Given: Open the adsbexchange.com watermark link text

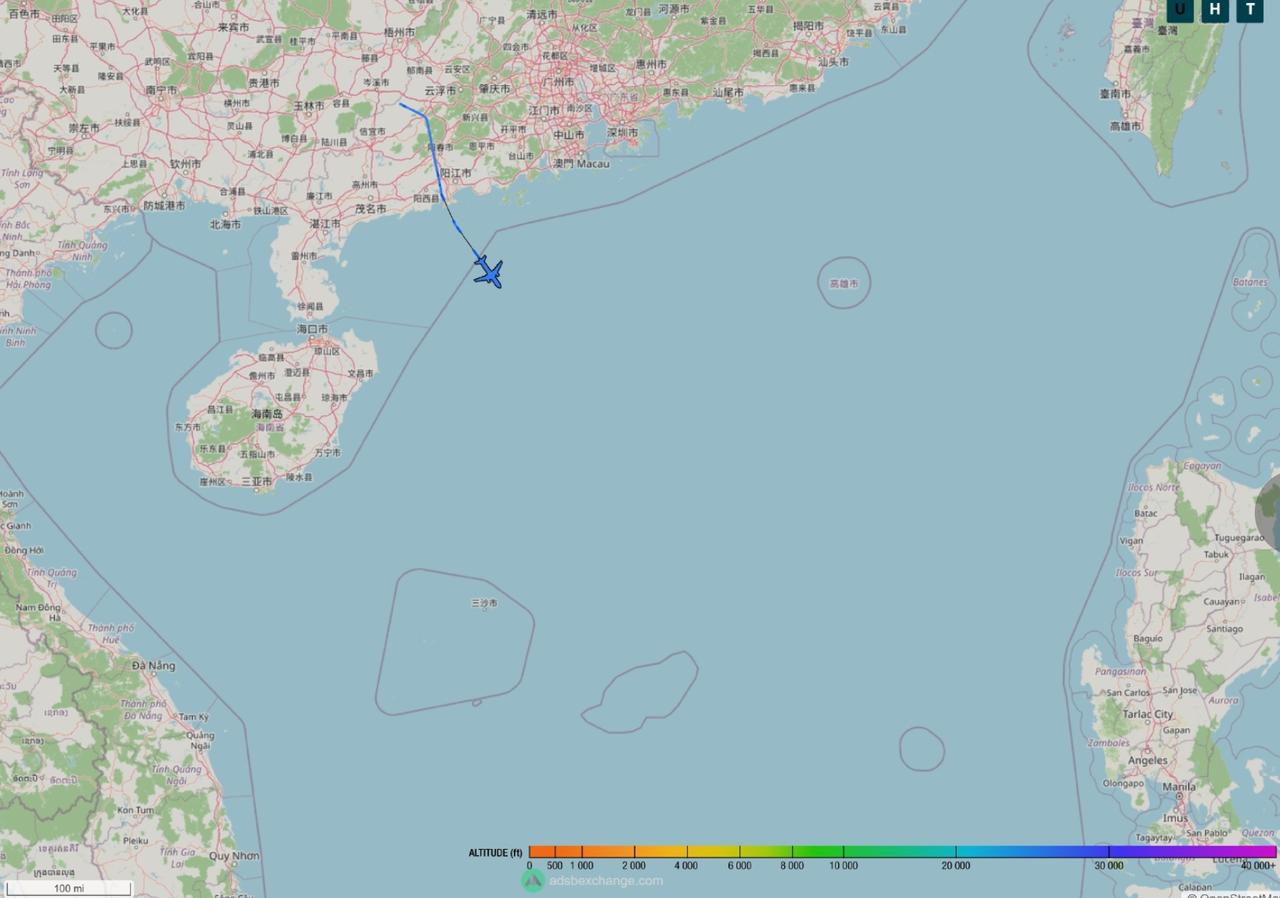Looking at the screenshot, I should coord(606,881).
